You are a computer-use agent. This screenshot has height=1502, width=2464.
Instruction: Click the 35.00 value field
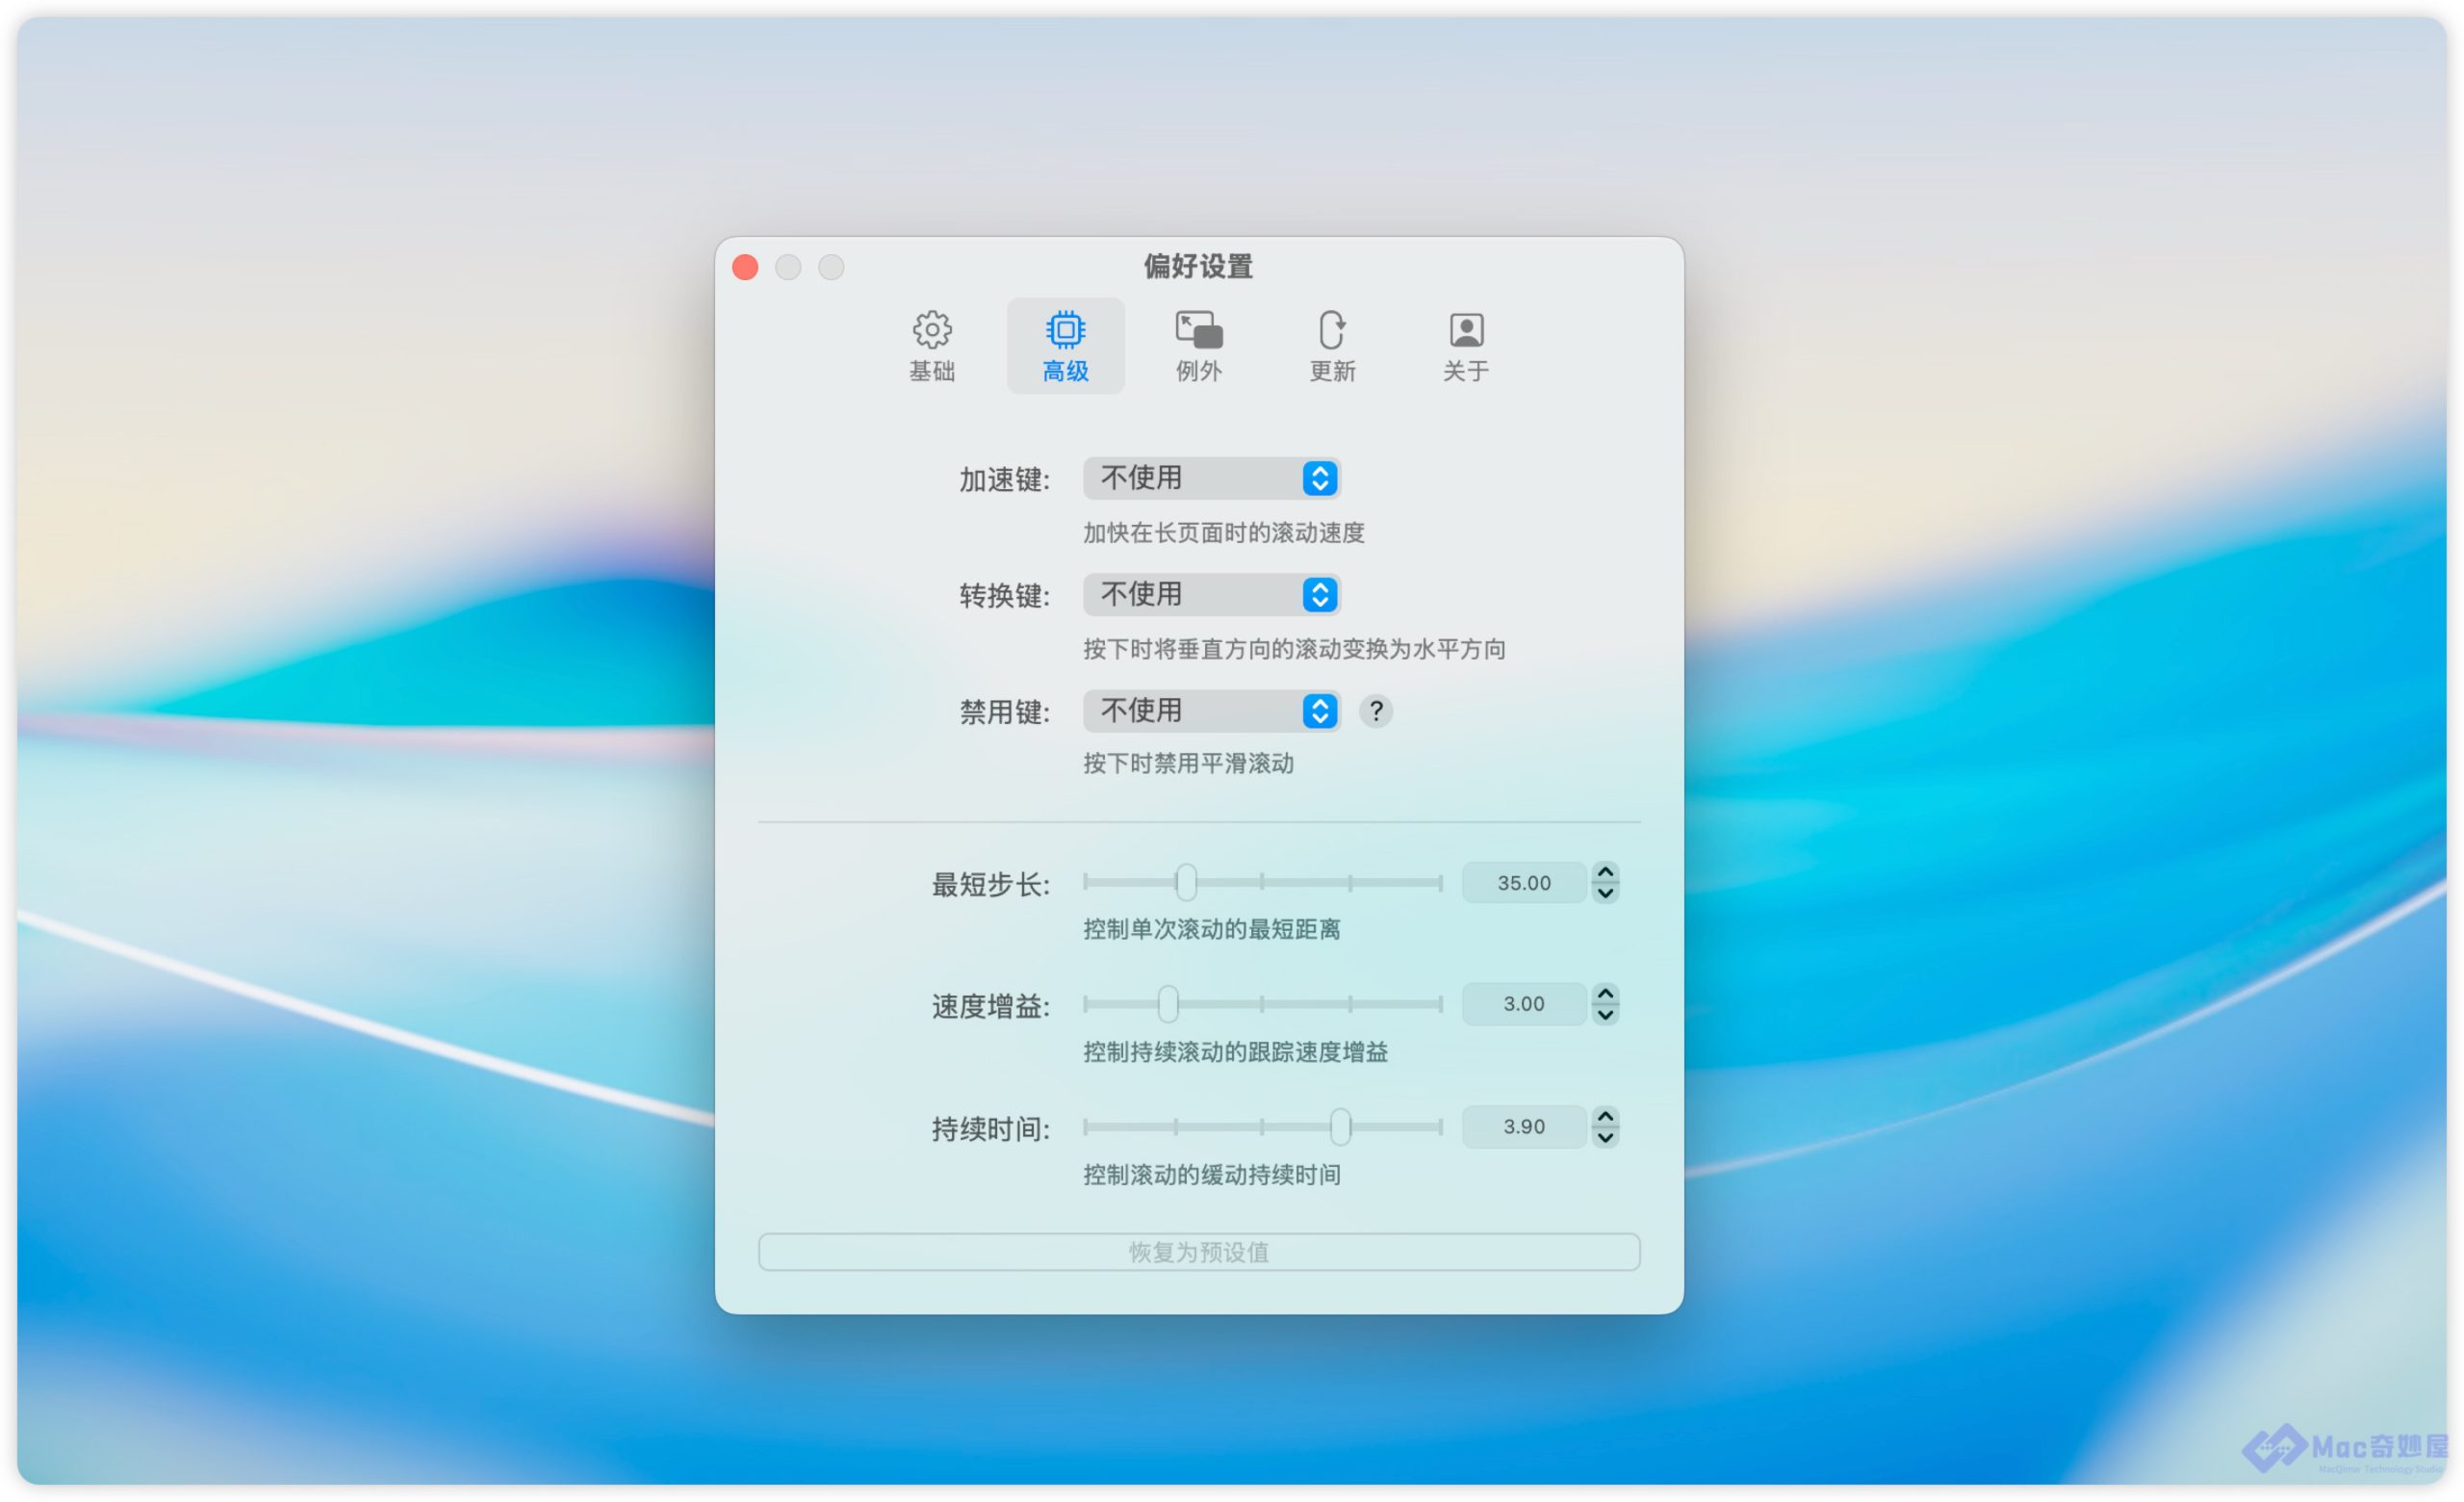pos(1523,883)
